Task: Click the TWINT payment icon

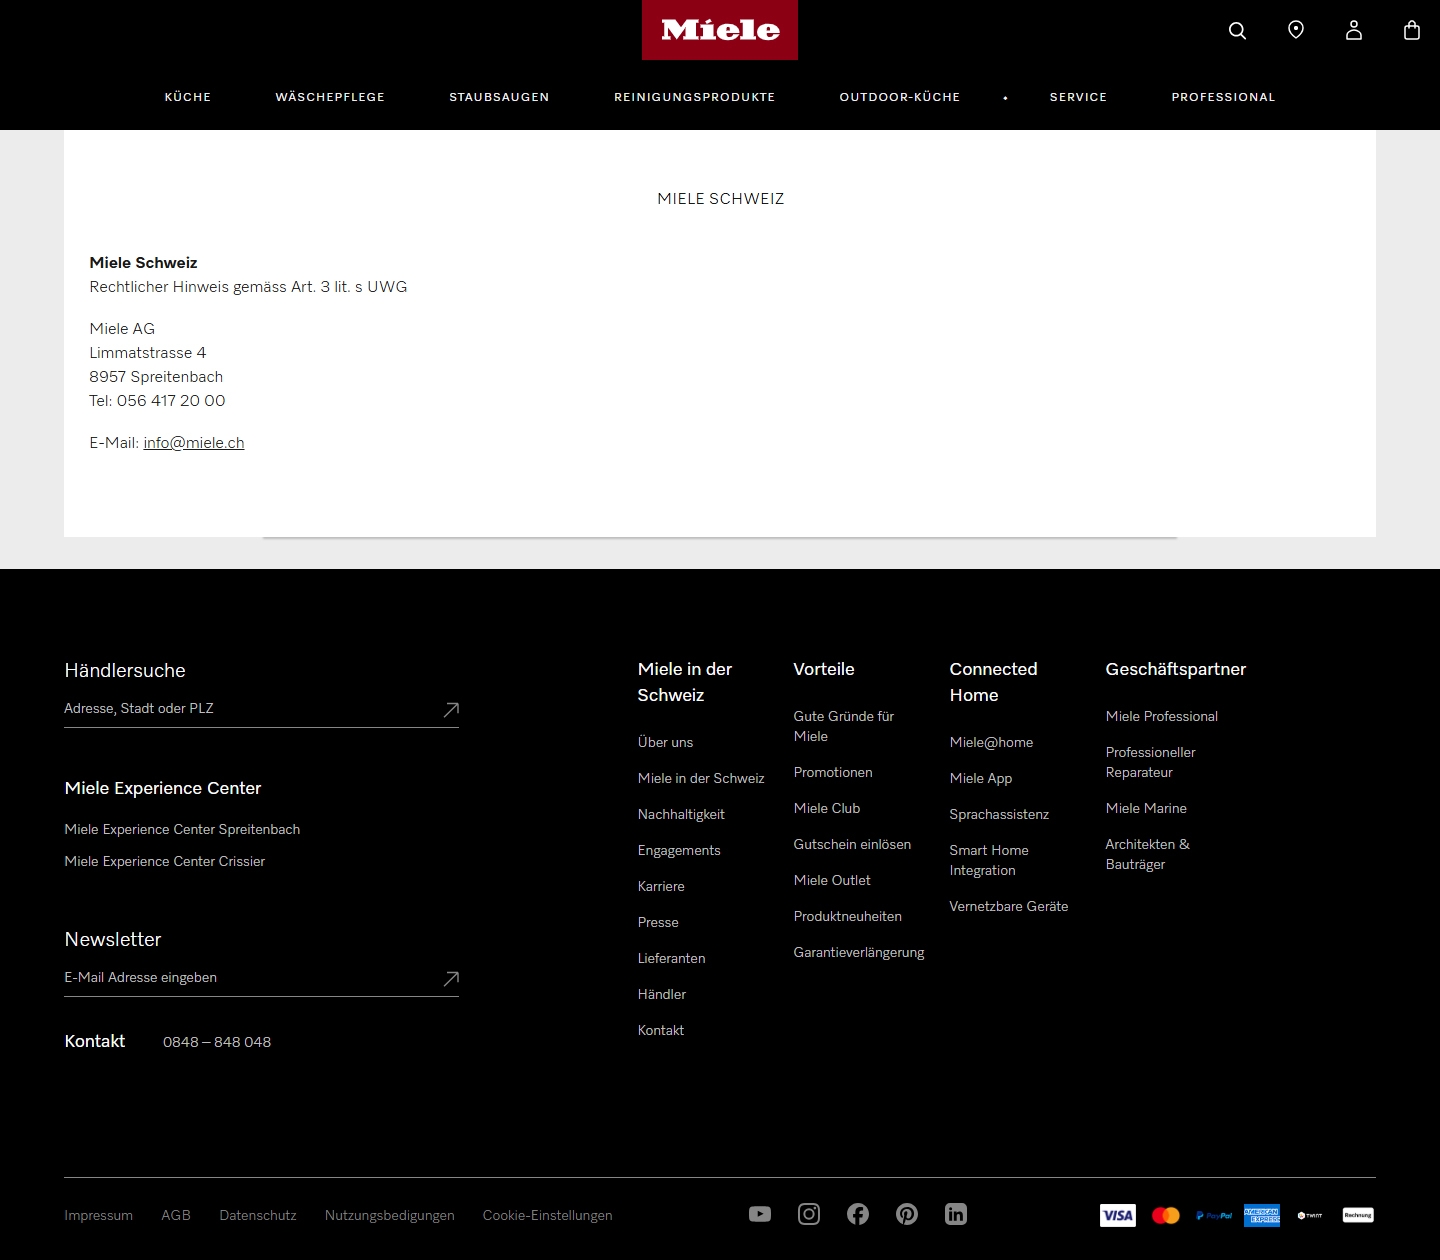Action: [x=1309, y=1215]
